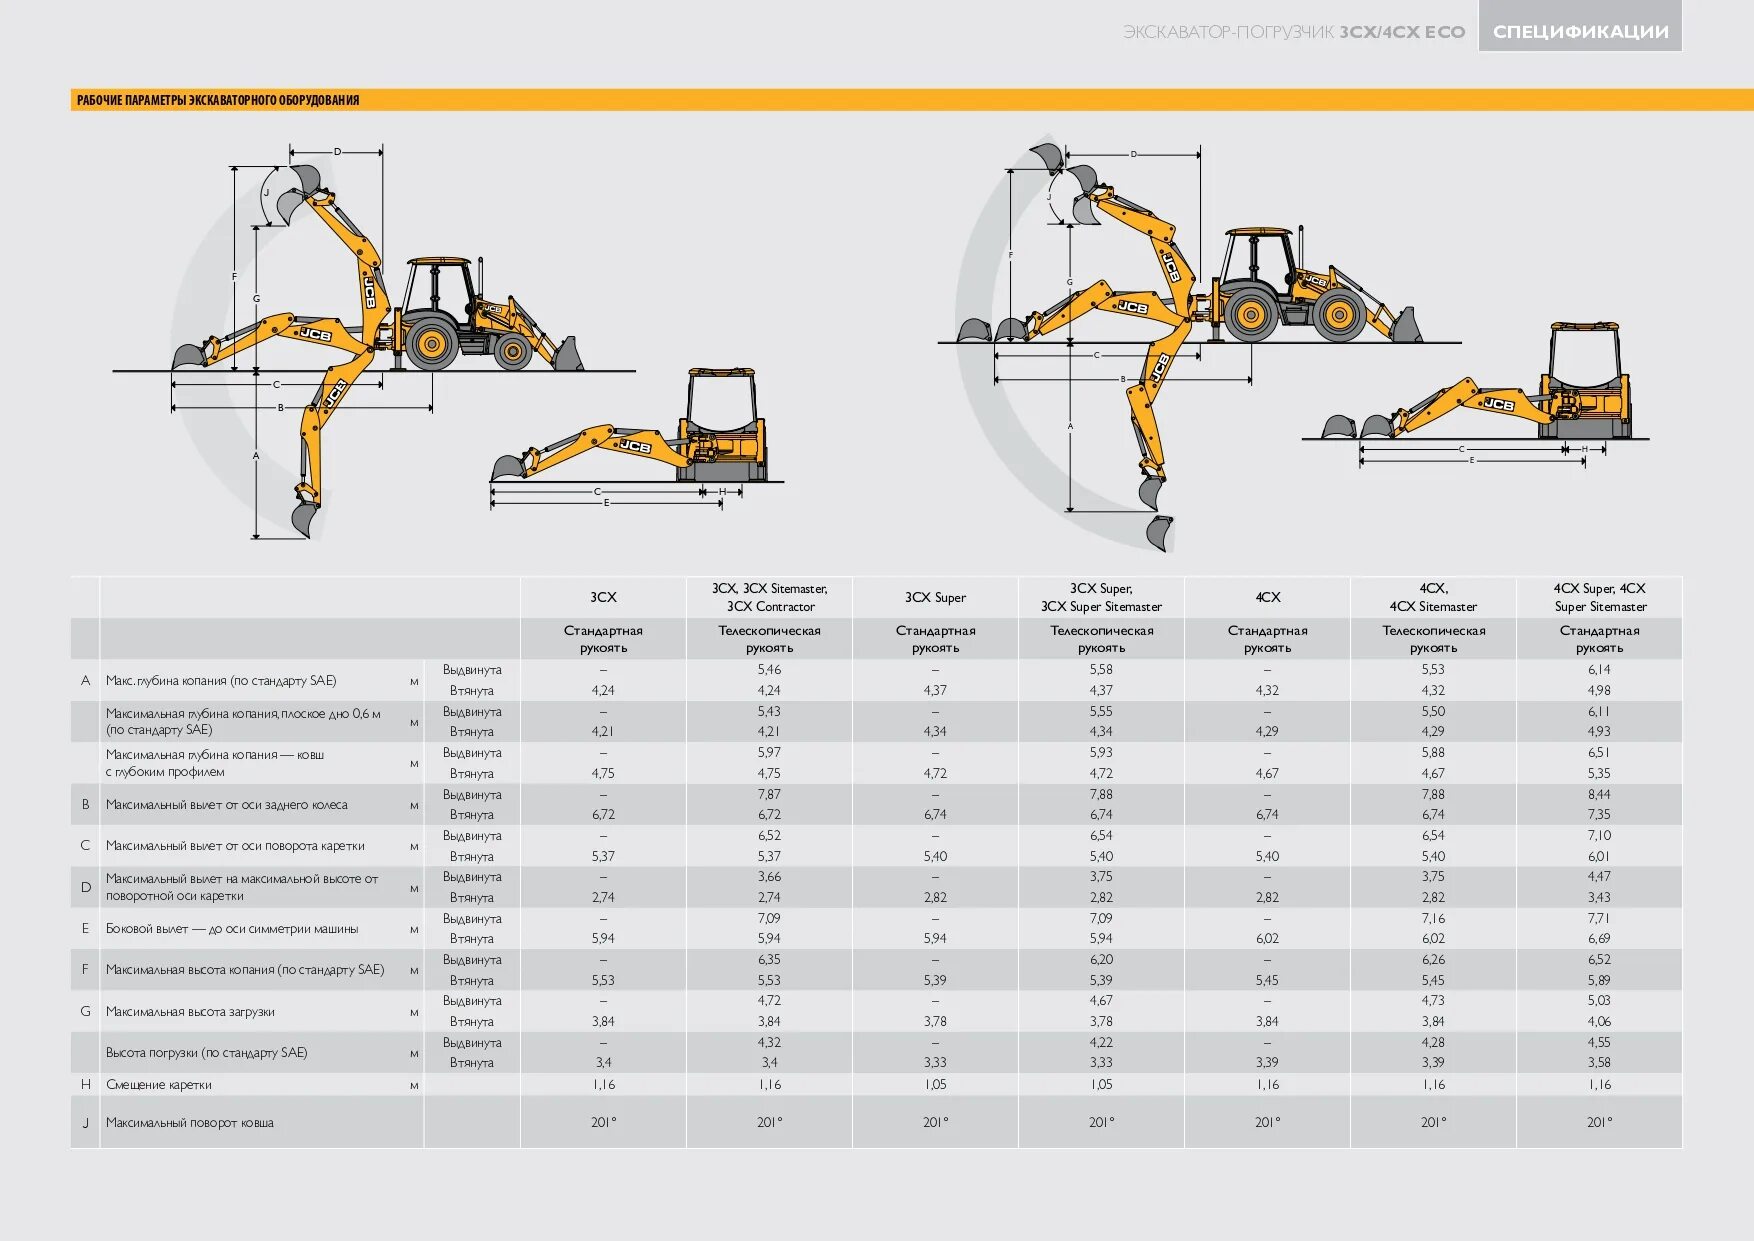Click value 3,58 in loading height row
The height and width of the screenshot is (1241, 1754).
[x=1599, y=1062]
